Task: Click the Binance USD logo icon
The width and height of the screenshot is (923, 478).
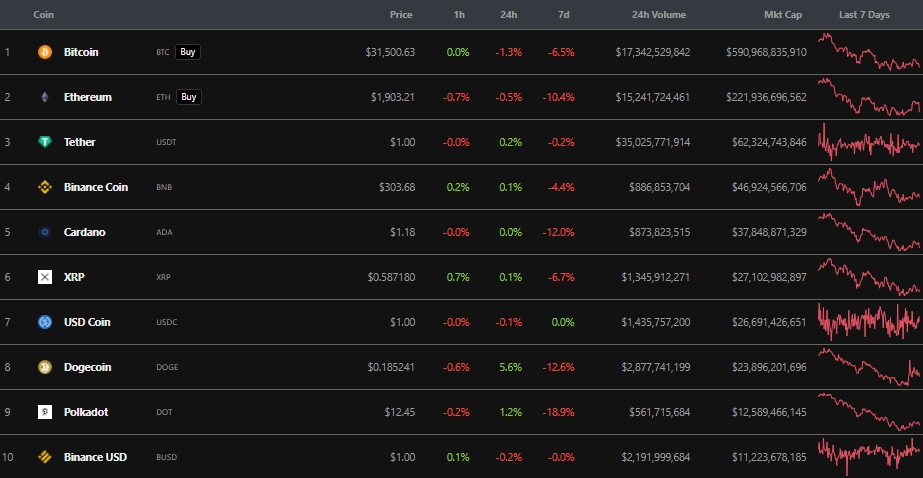Action: click(x=44, y=457)
